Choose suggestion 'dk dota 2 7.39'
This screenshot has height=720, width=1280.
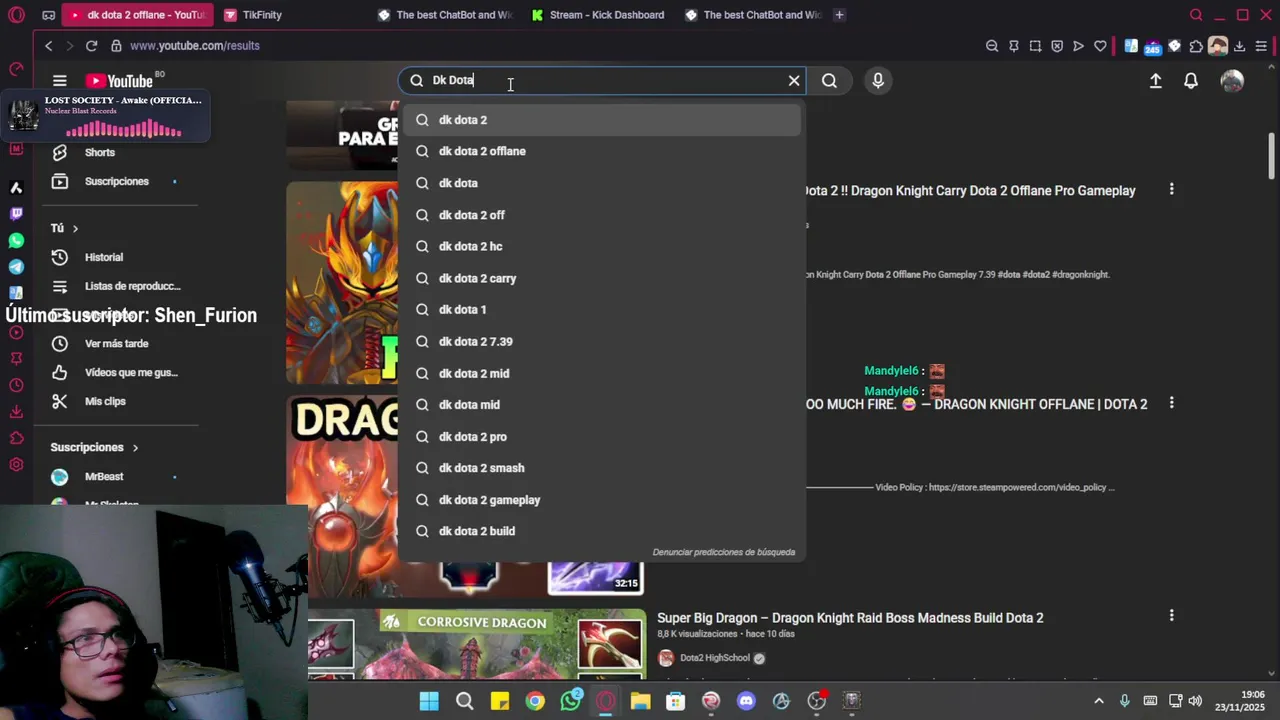(600, 341)
